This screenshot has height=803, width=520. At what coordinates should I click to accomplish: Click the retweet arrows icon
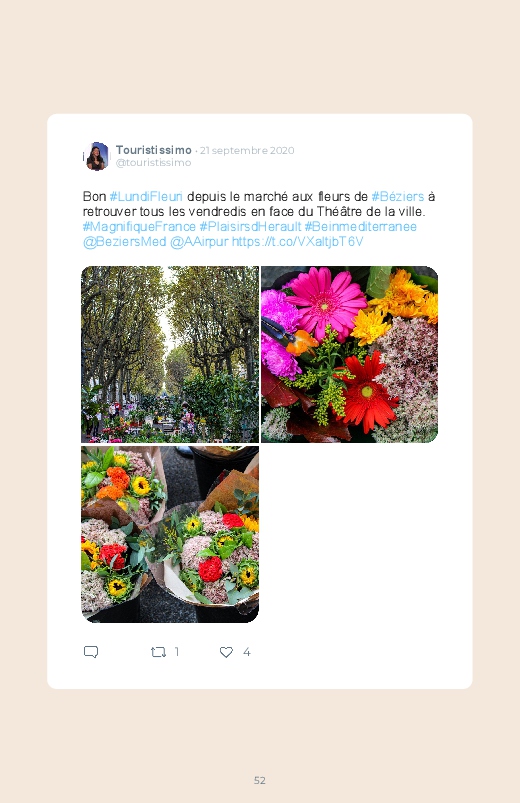(x=158, y=652)
